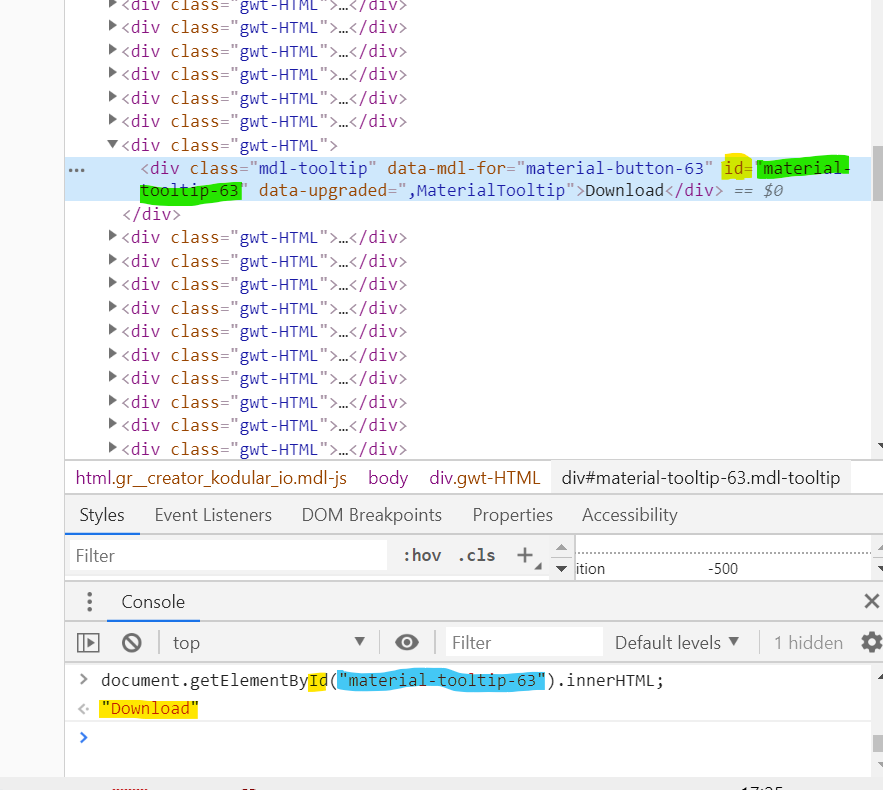883x790 pixels.
Task: Select div.gwt-HTML in the breadcrumb
Action: 484,478
